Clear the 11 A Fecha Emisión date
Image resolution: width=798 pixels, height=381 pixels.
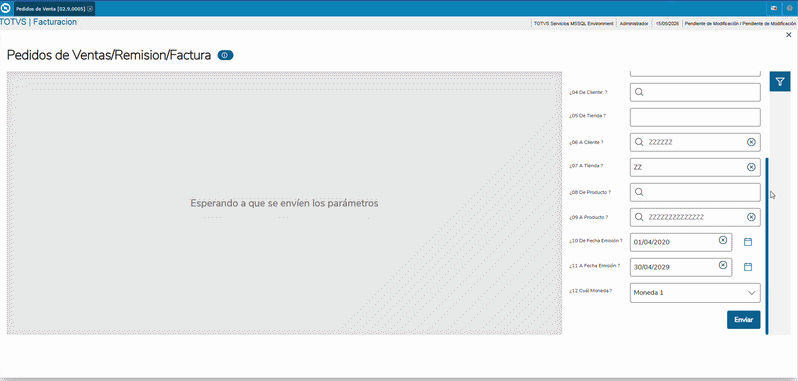pos(723,265)
